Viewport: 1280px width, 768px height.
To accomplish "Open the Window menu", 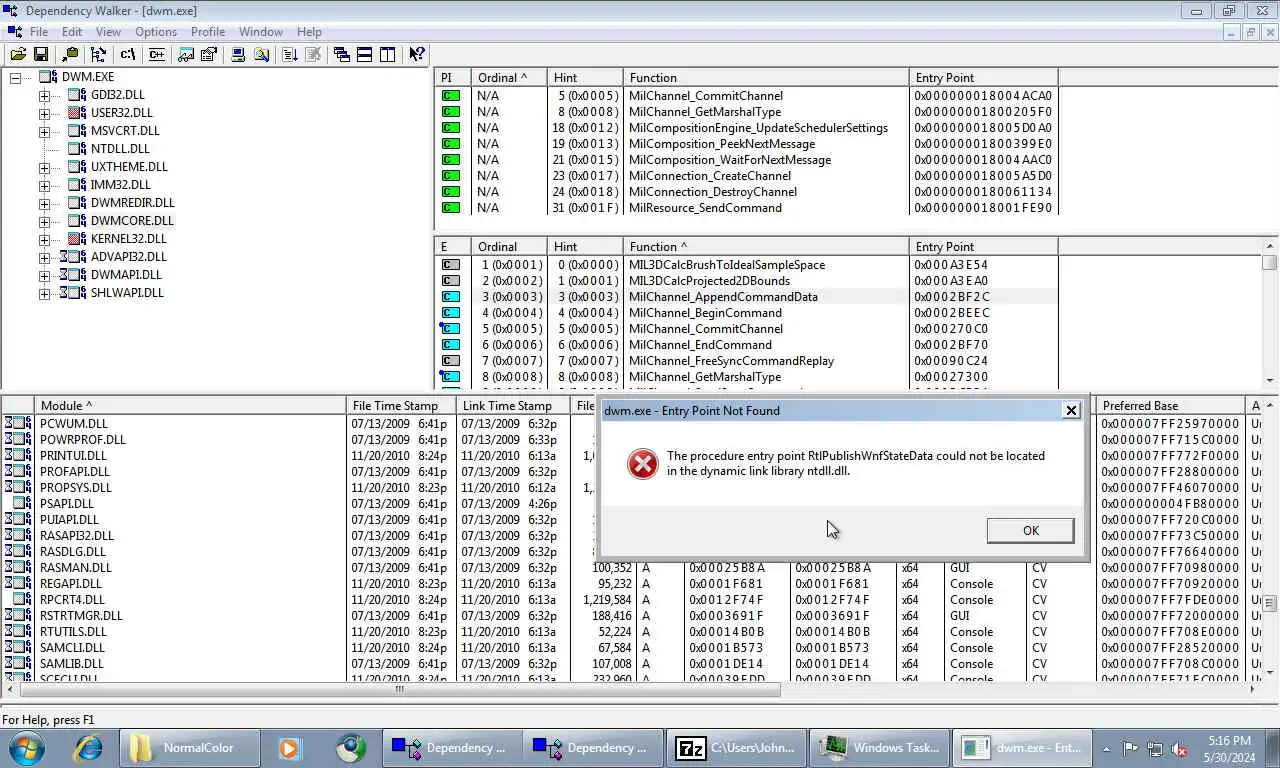I will (261, 32).
